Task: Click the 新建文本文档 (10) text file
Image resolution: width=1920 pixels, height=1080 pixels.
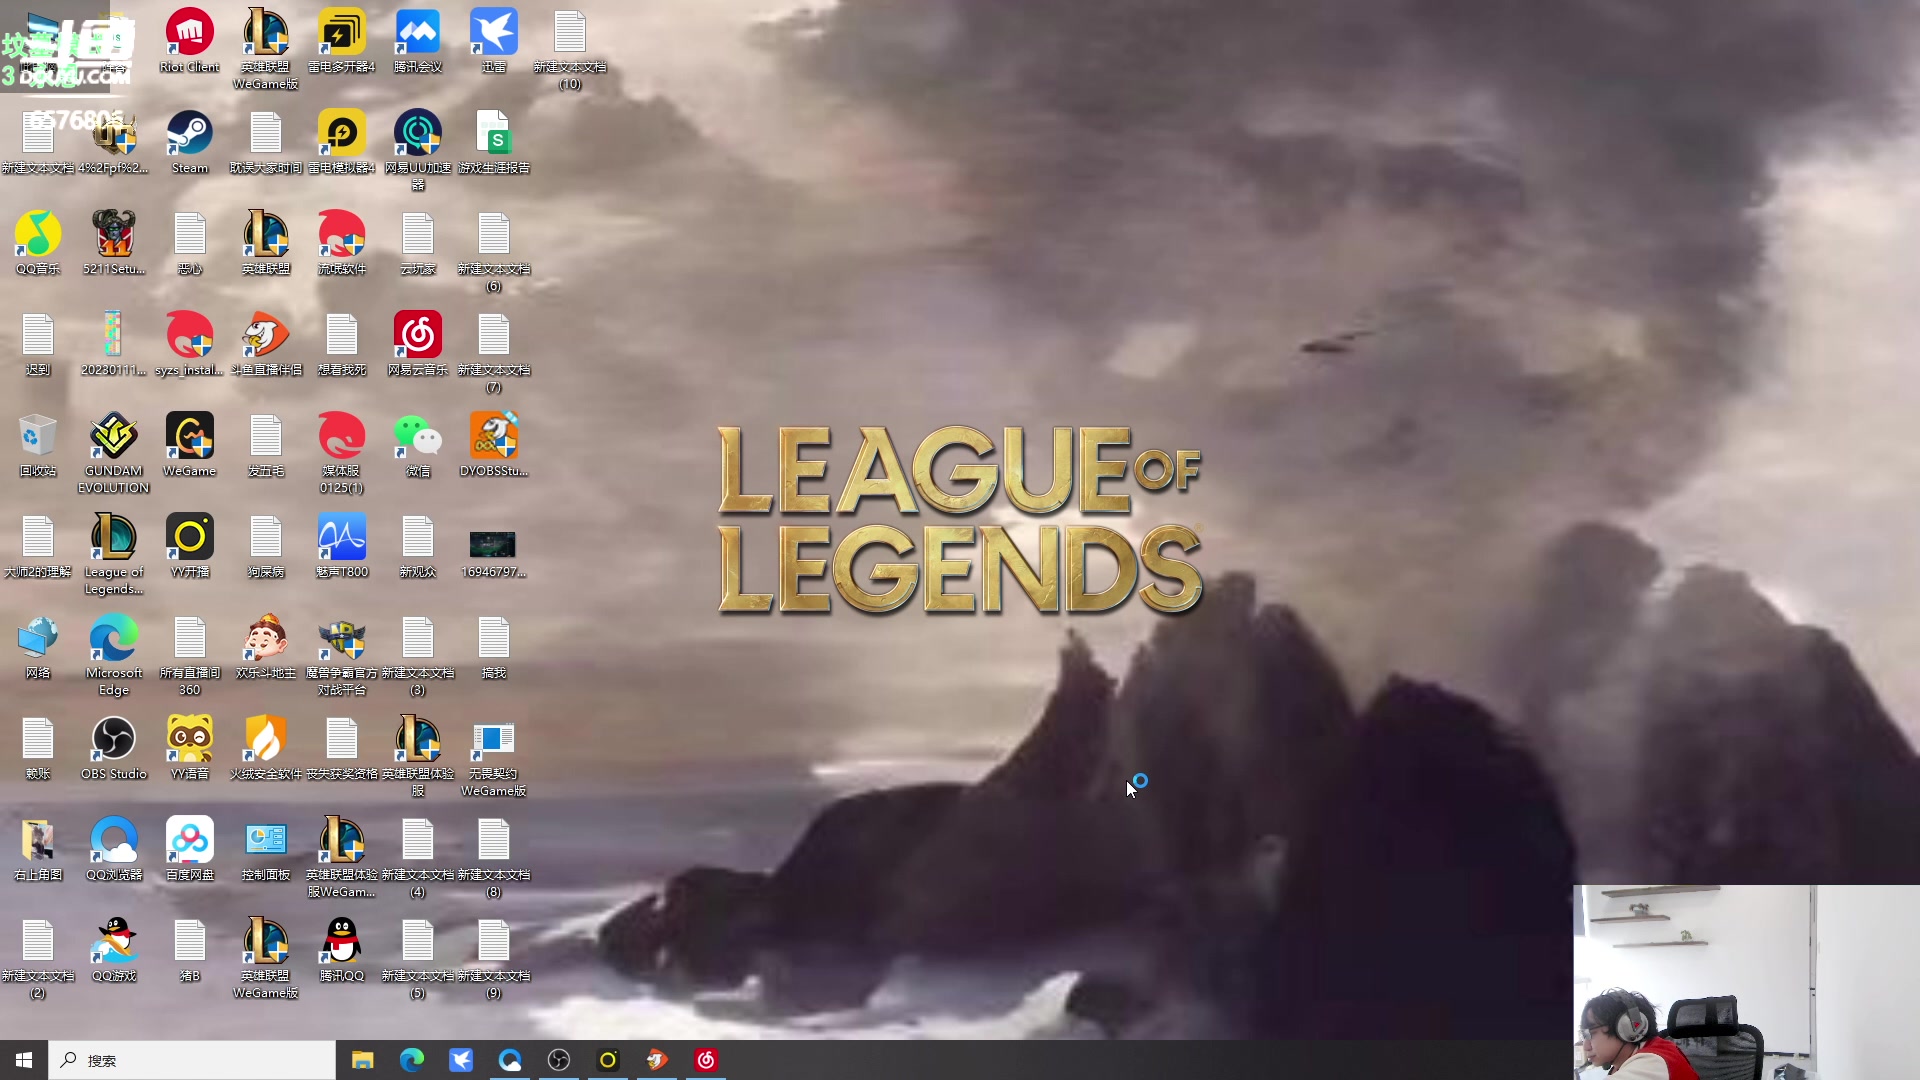Action: 569,49
